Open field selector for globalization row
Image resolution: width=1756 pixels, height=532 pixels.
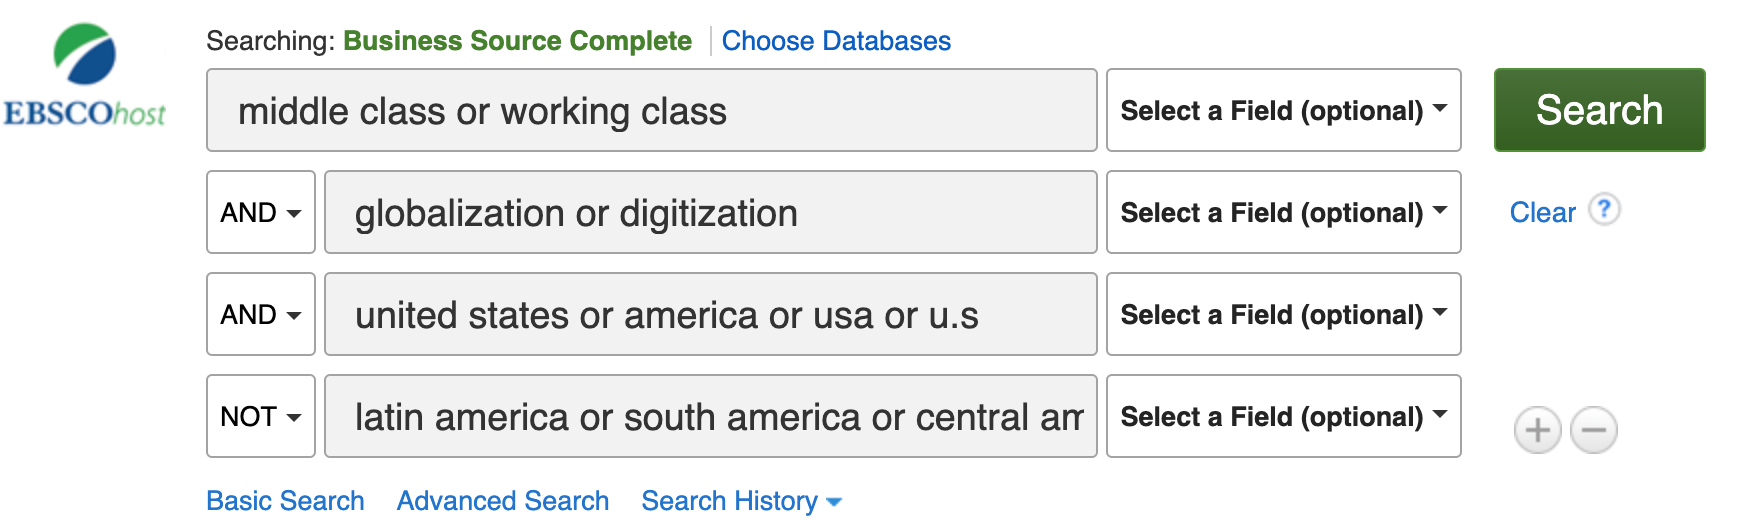1283,212
